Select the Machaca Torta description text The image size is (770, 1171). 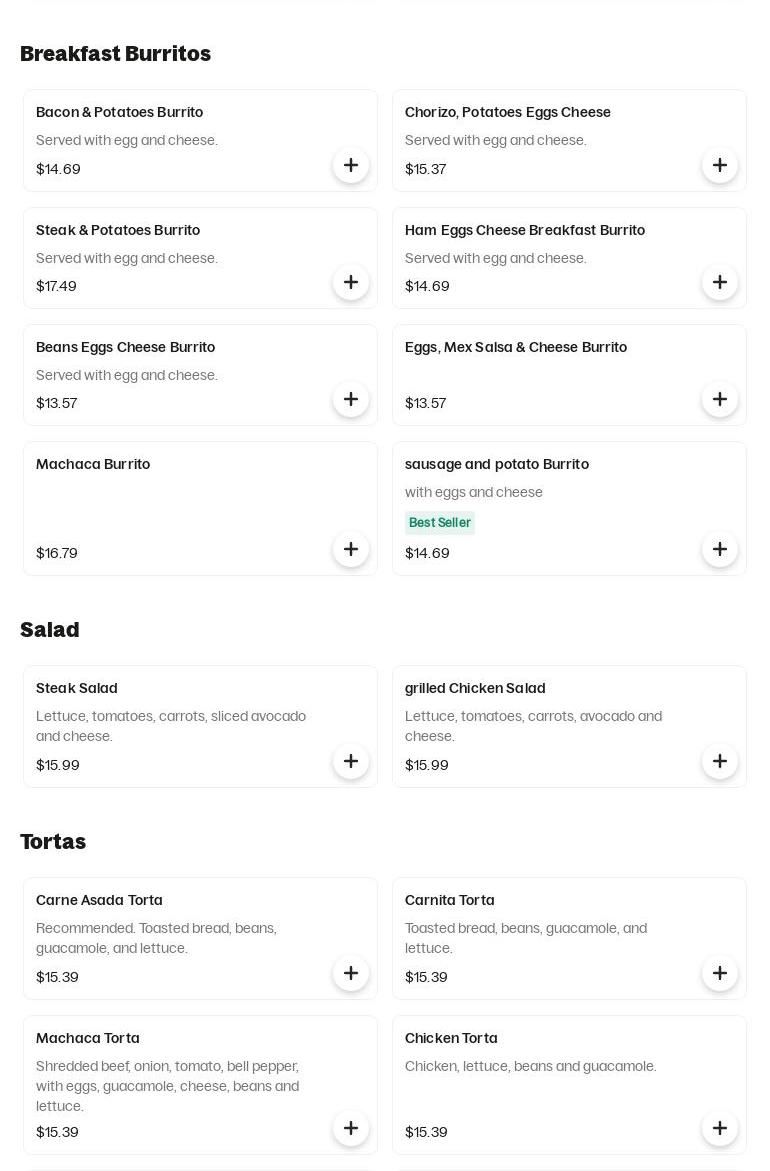coord(167,1086)
